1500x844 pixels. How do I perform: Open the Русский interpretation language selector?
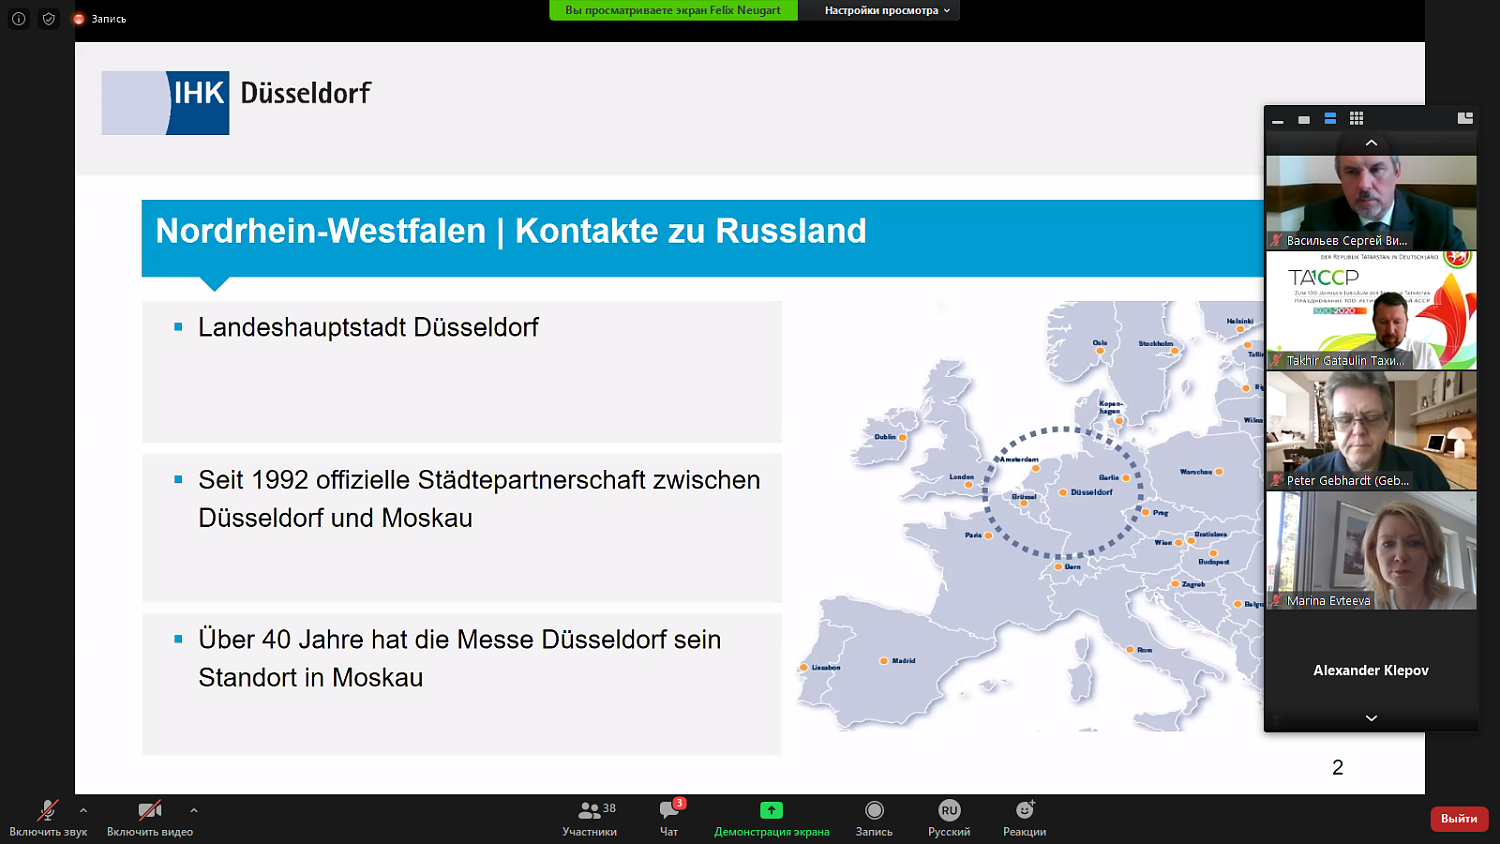tap(949, 818)
